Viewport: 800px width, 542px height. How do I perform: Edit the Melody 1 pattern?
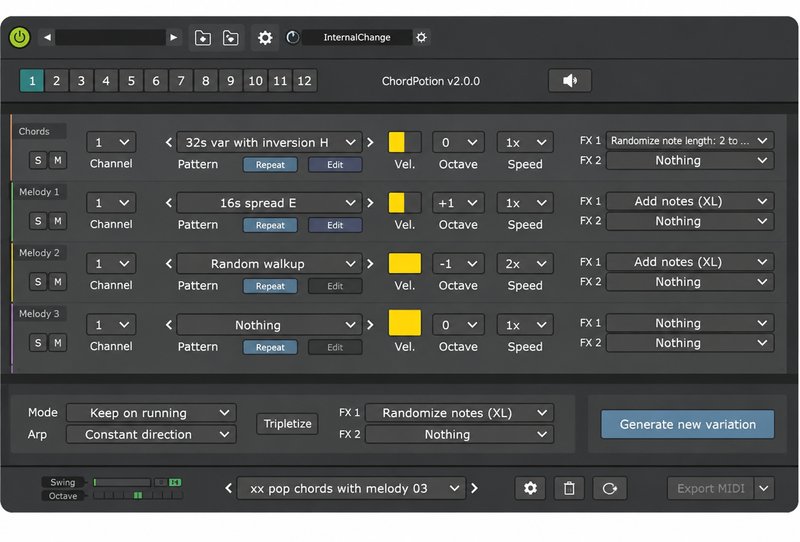pos(335,225)
